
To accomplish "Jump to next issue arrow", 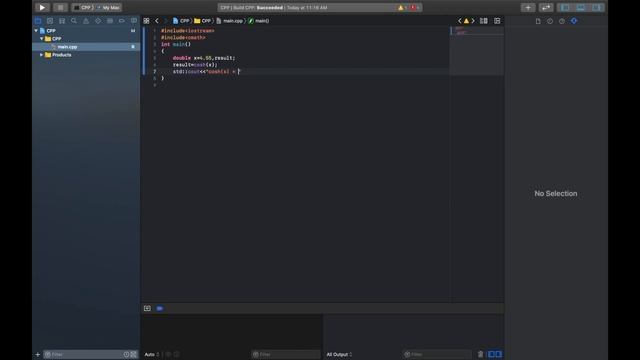I will coord(473,21).
